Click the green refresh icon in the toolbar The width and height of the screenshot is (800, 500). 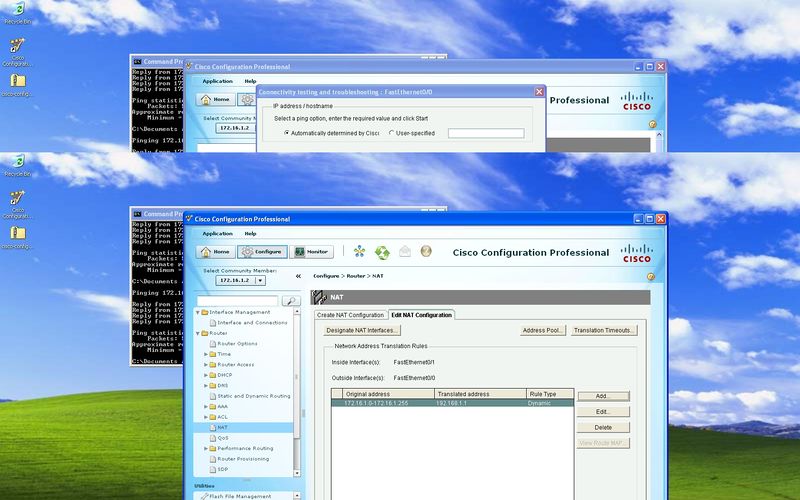pos(381,252)
